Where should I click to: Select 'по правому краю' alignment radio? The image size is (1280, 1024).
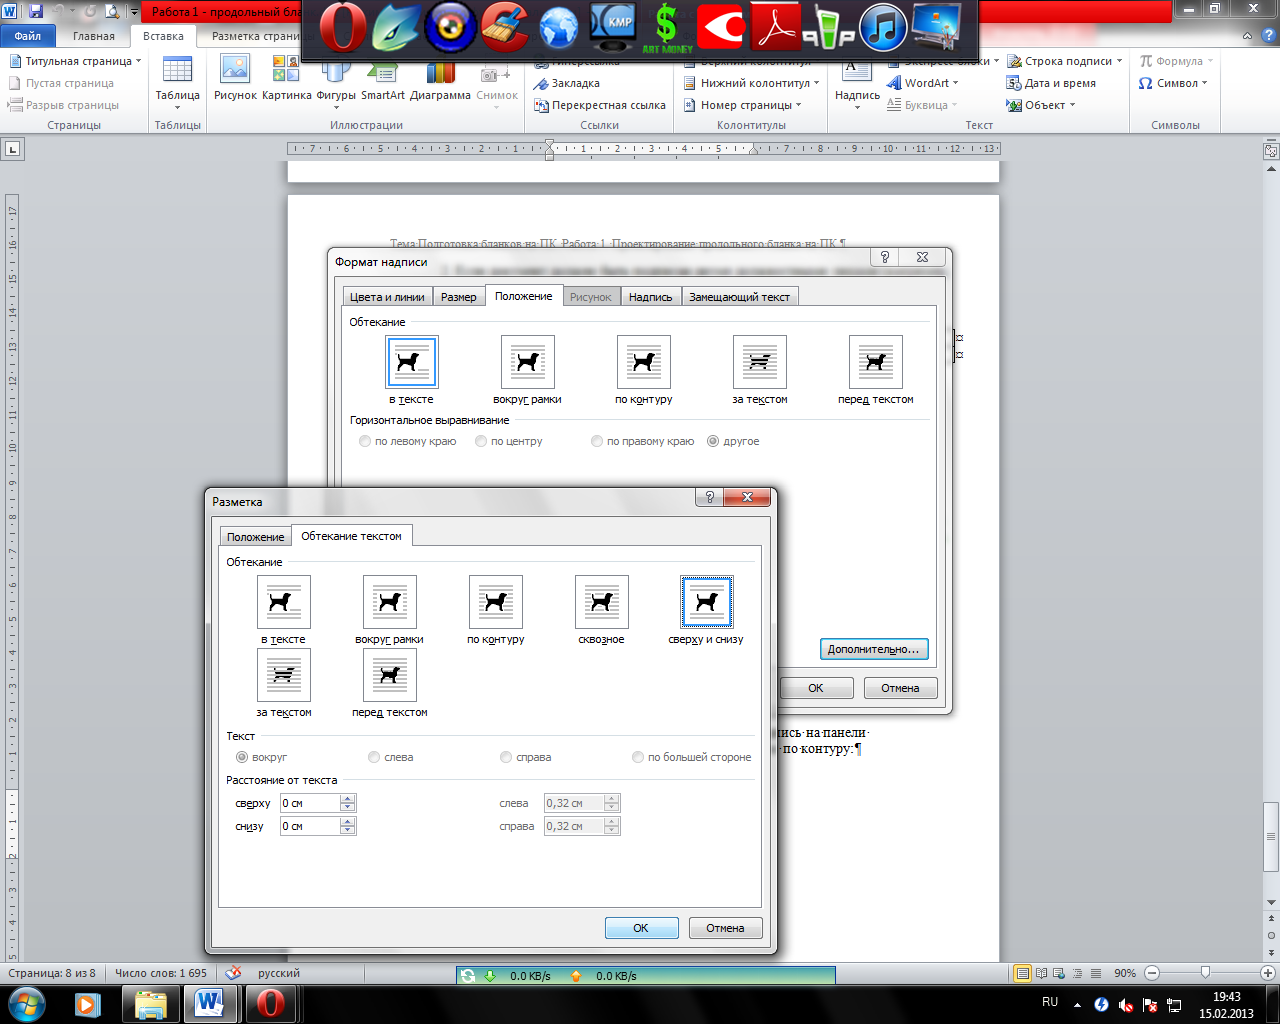[597, 441]
